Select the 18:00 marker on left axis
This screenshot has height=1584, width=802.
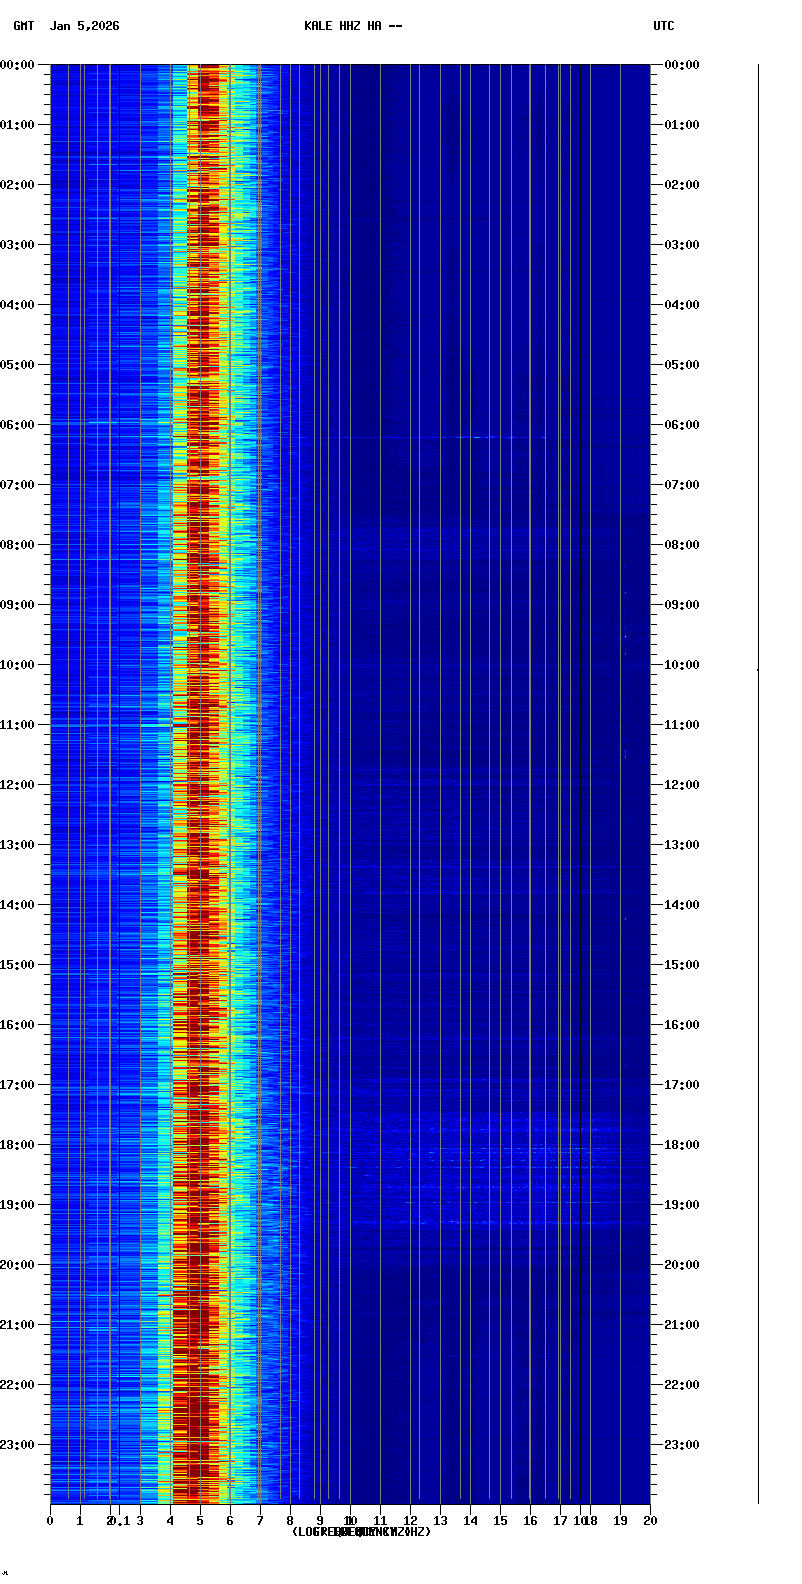[x=18, y=1145]
